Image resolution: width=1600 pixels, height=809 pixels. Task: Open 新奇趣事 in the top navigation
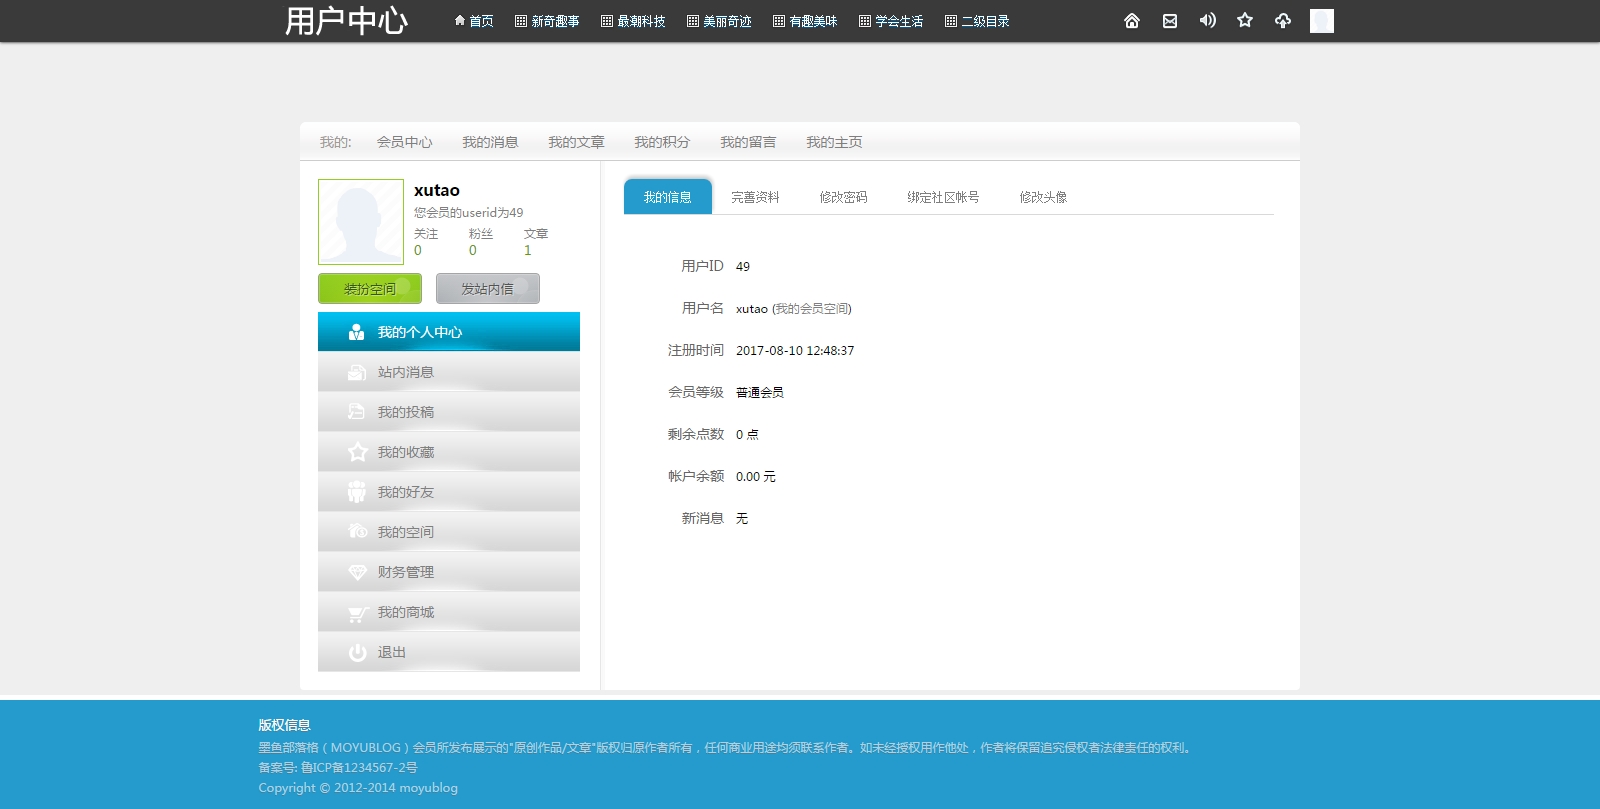(x=547, y=21)
